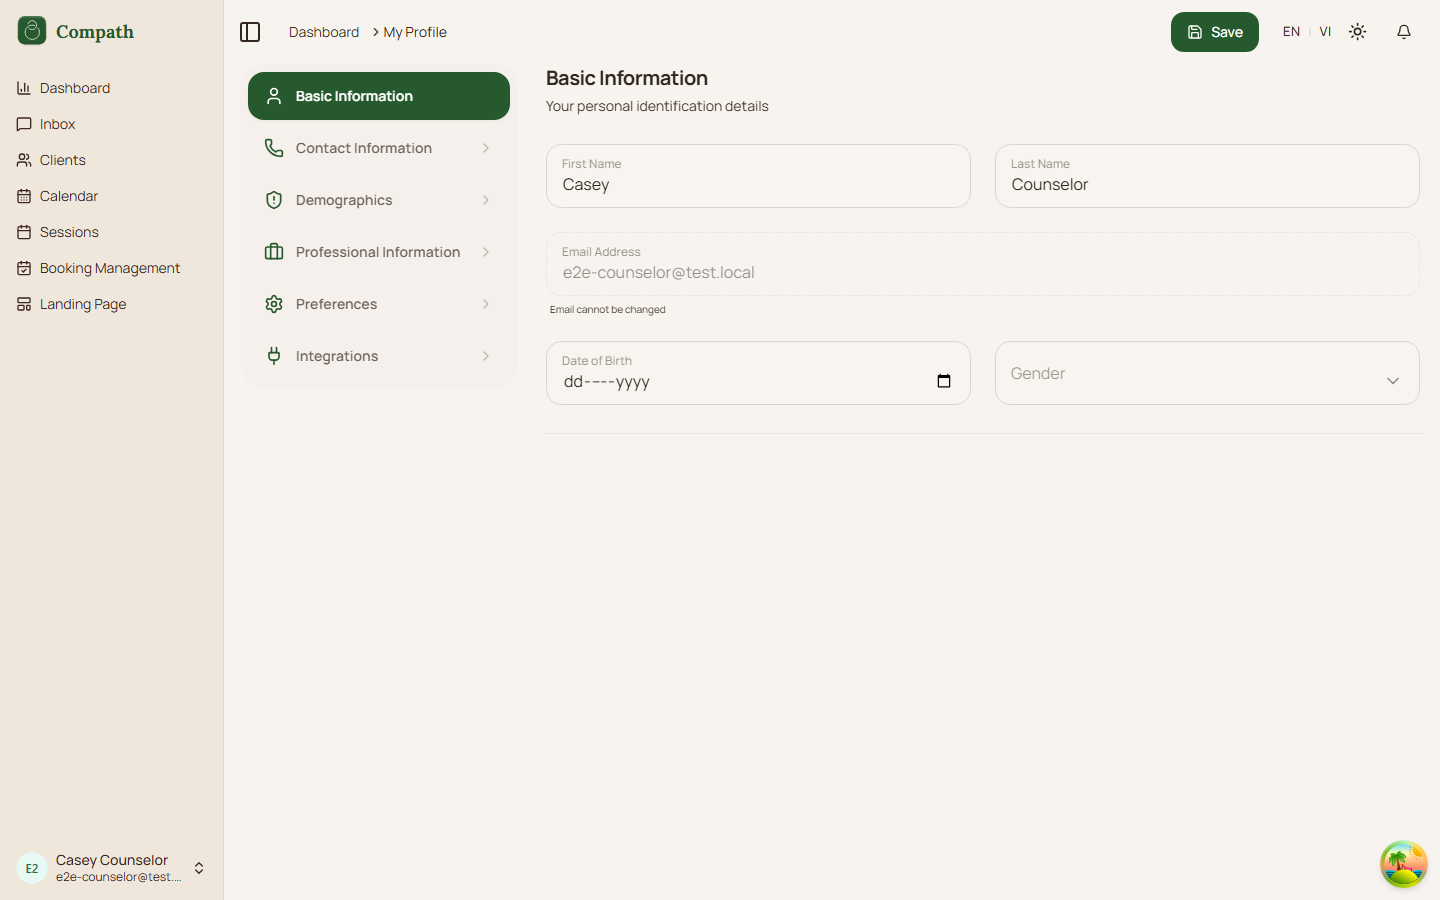Open the date picker calendar icon
Screen dimensions: 1440x900
[x=943, y=381]
